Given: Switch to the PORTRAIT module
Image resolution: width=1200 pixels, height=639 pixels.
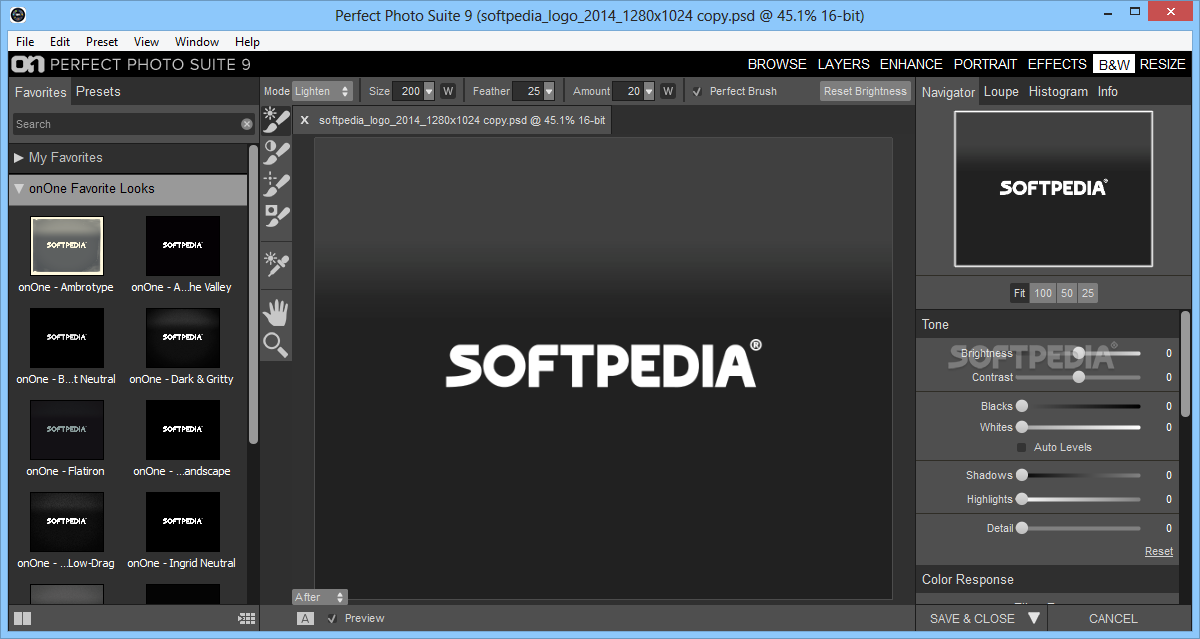Looking at the screenshot, I should (985, 64).
